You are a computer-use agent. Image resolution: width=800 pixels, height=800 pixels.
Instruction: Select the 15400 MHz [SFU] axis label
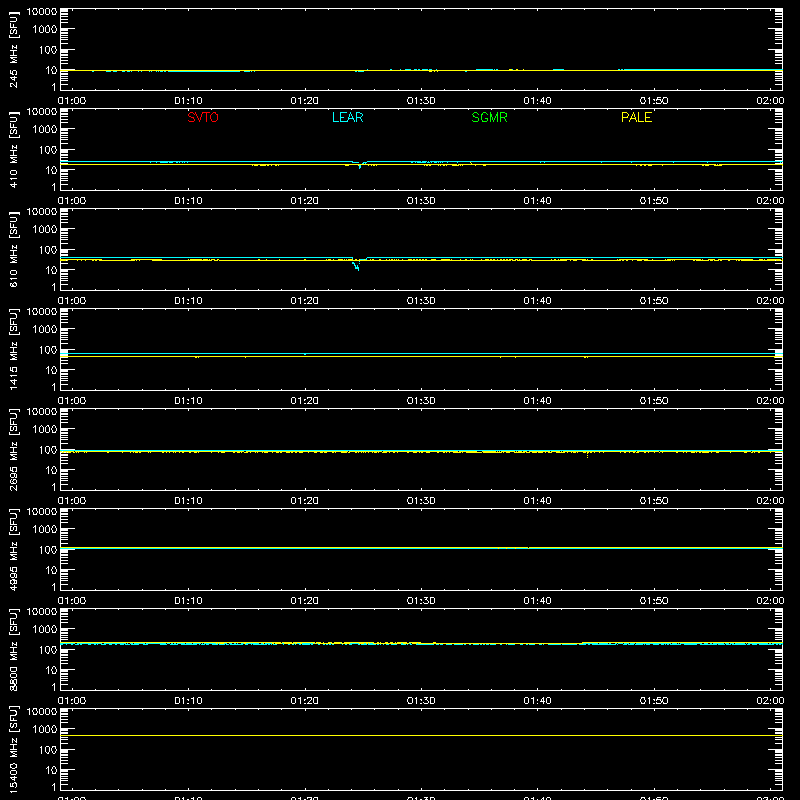pos(14,750)
